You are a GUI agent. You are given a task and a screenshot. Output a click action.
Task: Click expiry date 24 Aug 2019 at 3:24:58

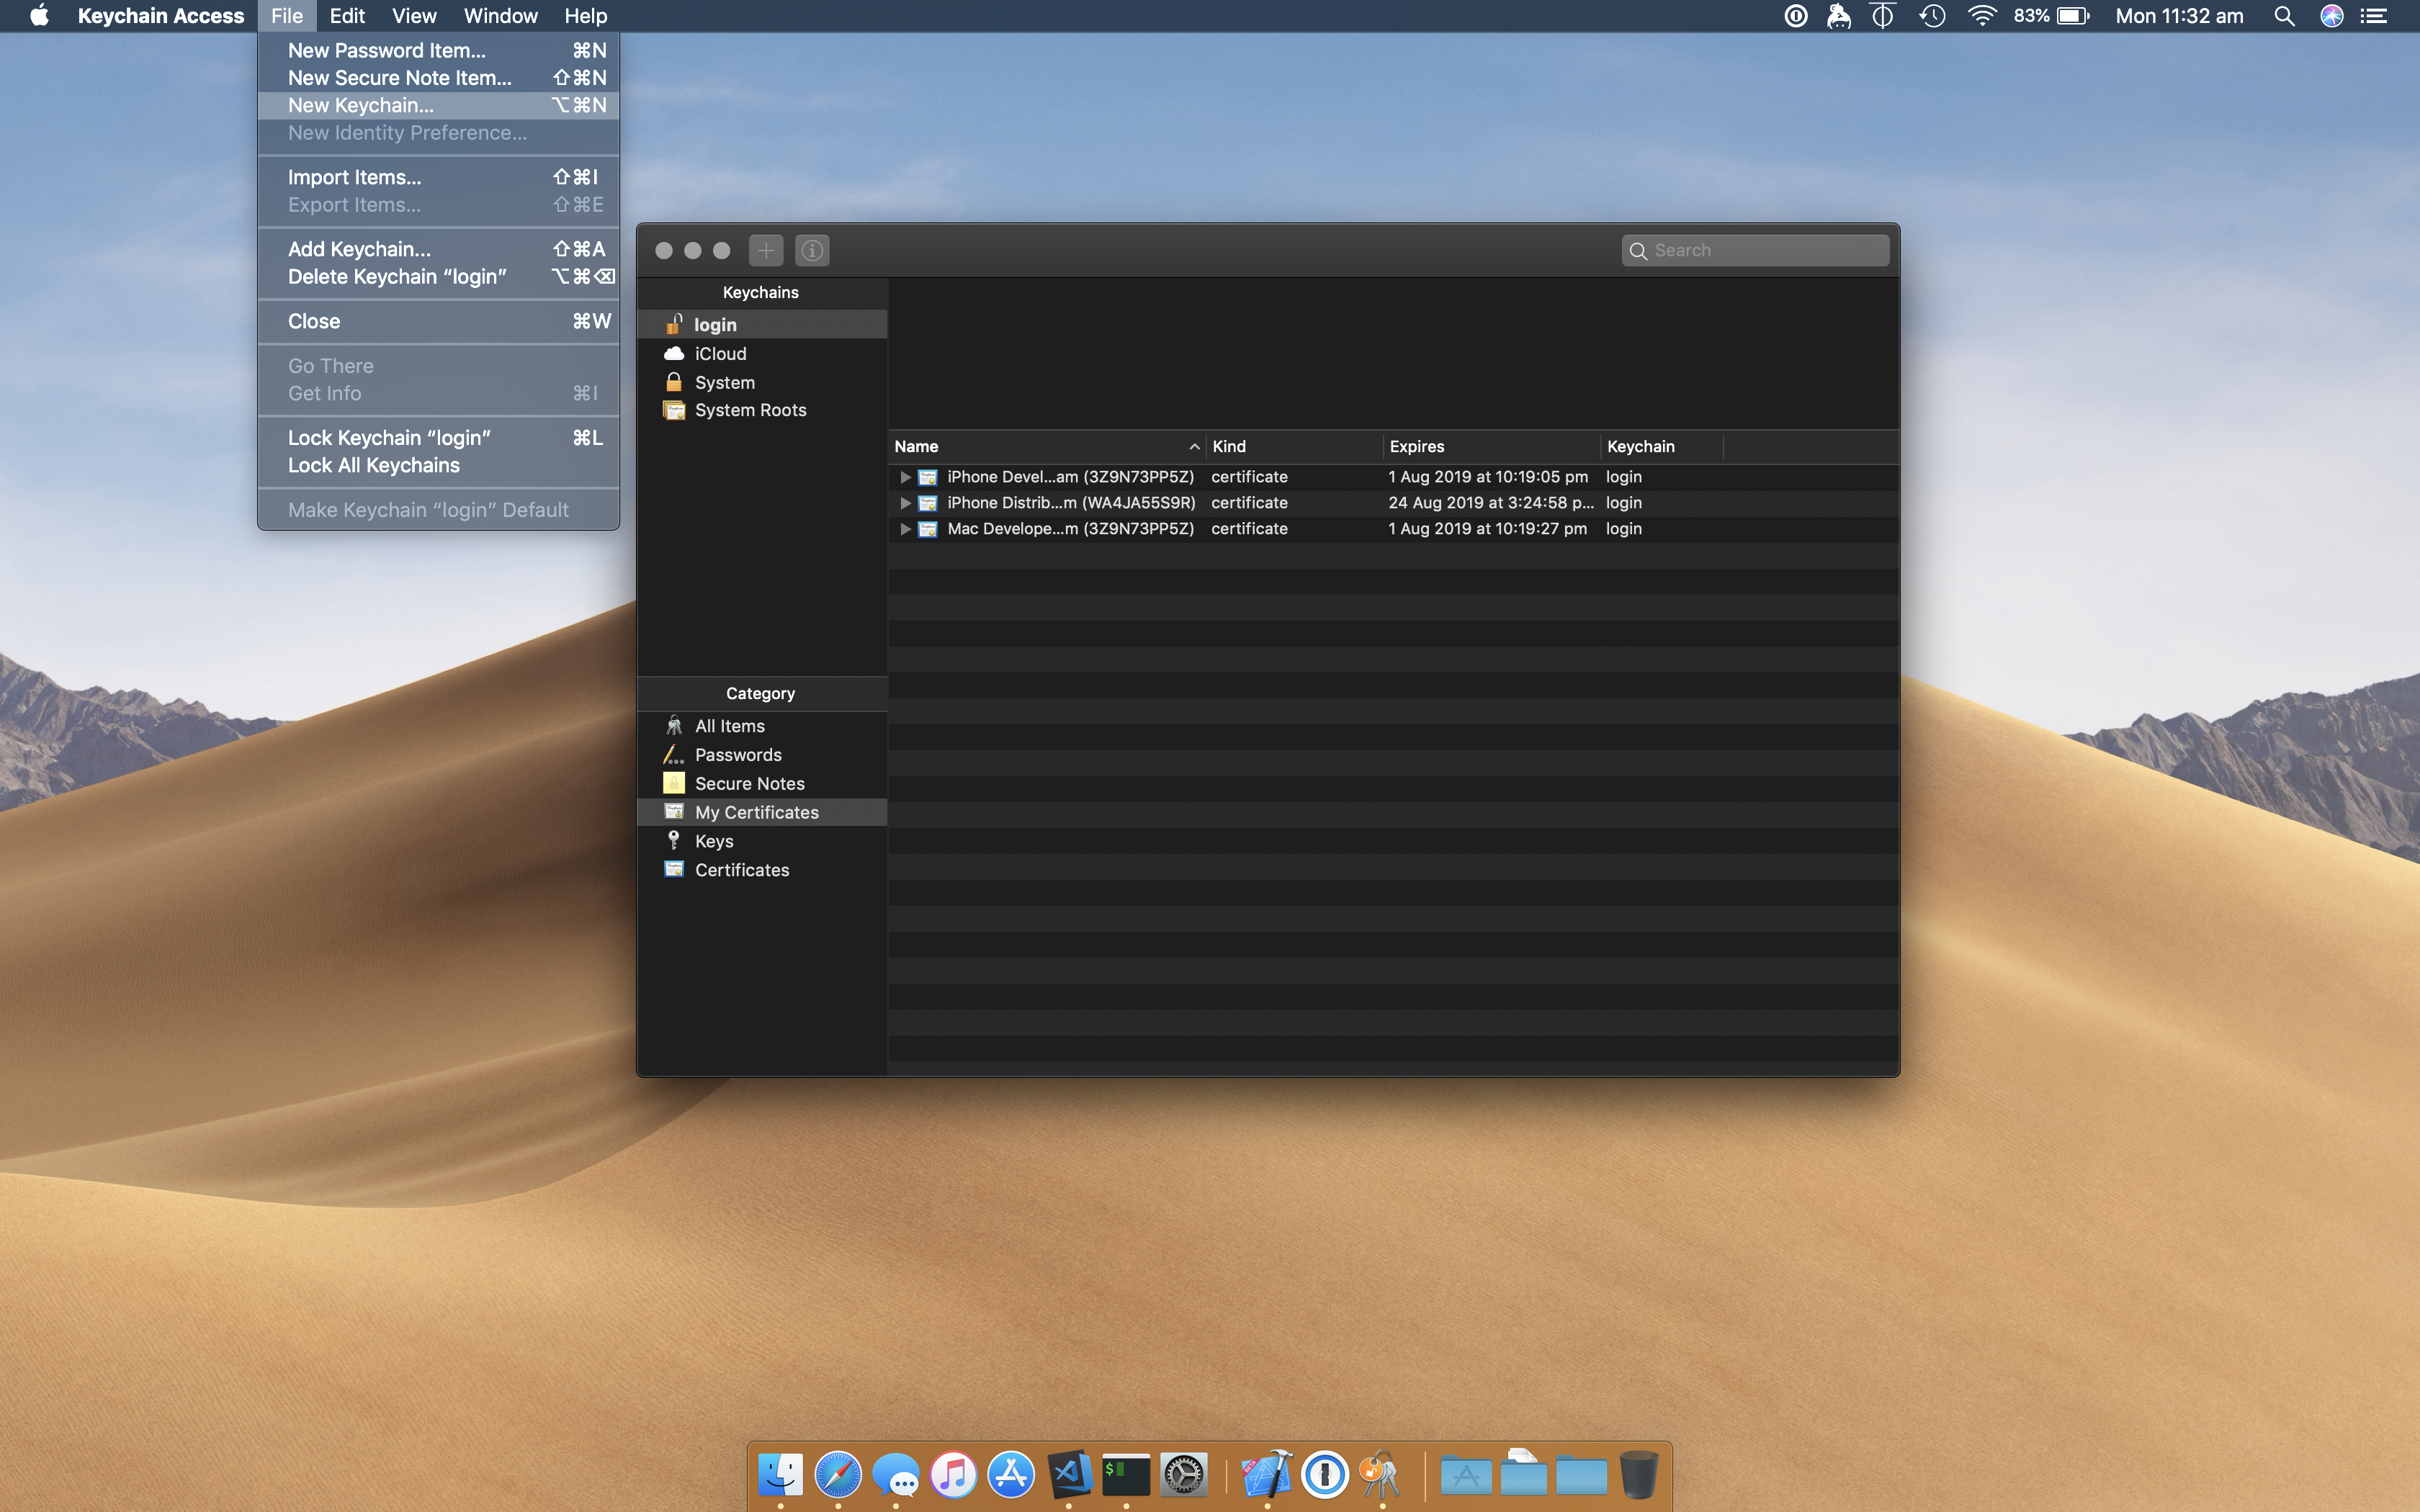pyautogui.click(x=1491, y=503)
